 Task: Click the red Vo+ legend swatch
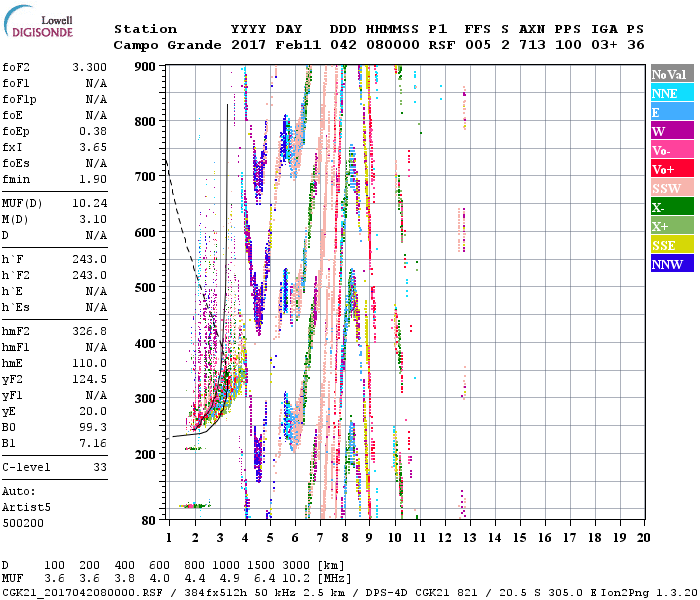click(x=670, y=169)
